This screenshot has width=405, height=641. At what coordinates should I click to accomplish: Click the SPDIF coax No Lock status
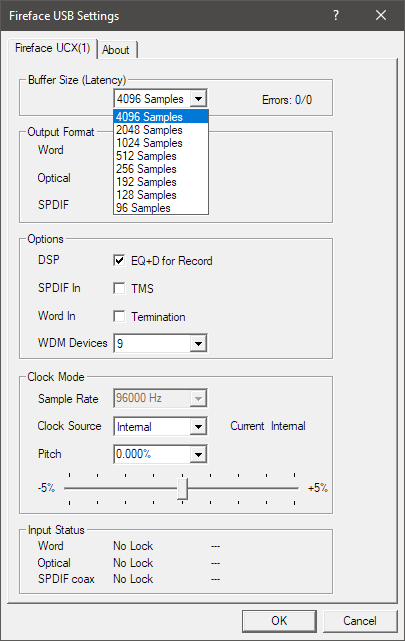133,579
